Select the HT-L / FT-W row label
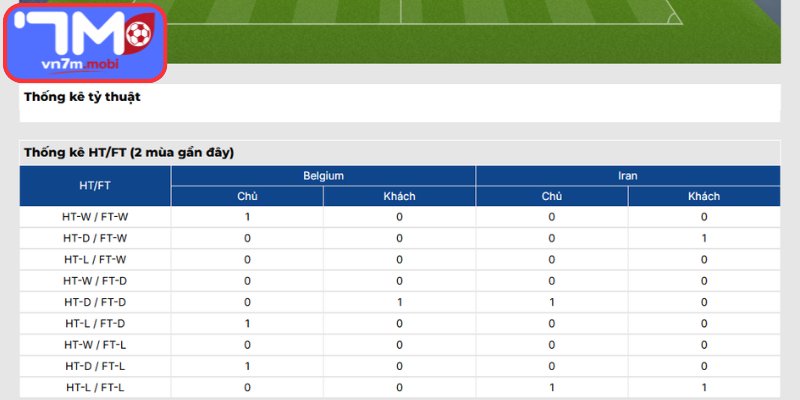This screenshot has width=800, height=400. pos(95,260)
